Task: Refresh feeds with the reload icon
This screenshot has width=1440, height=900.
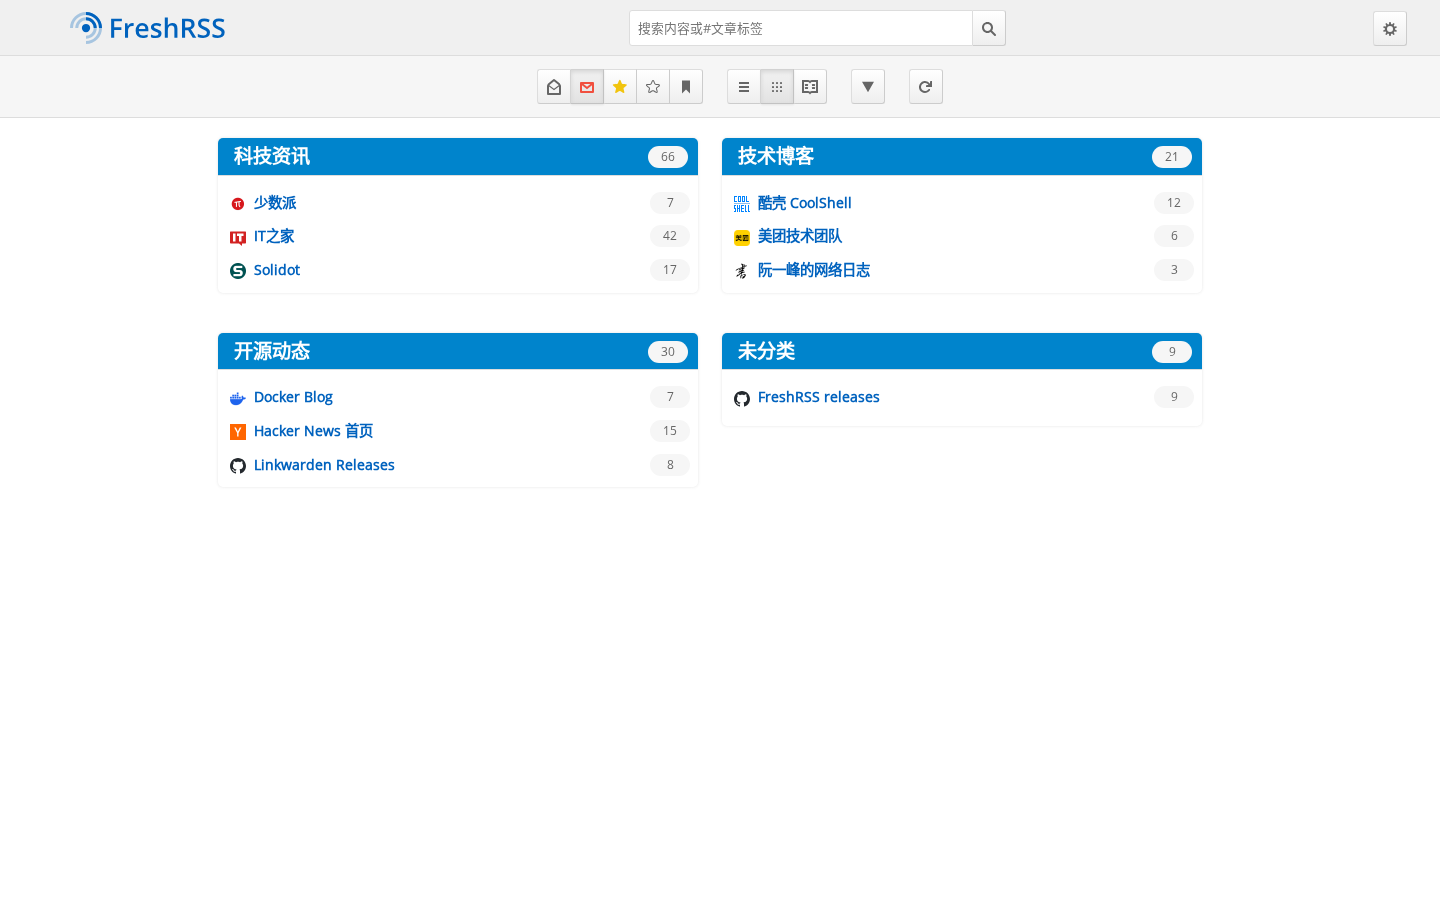Action: [x=926, y=87]
